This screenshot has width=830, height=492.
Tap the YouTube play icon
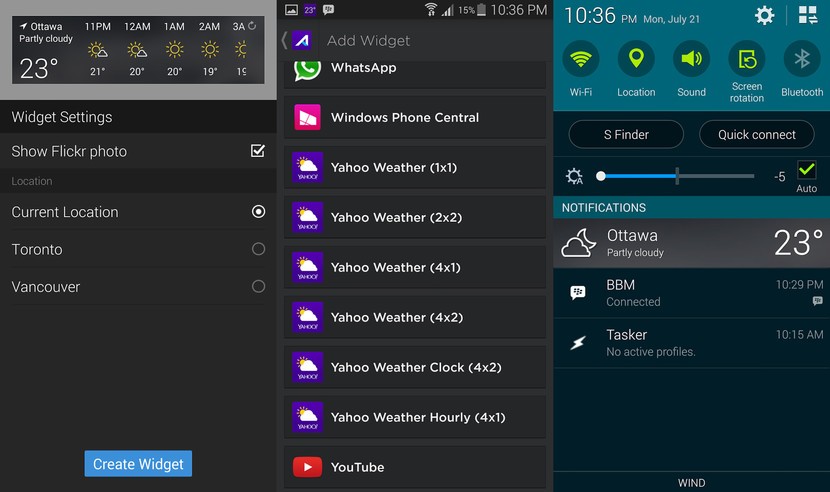click(x=308, y=467)
